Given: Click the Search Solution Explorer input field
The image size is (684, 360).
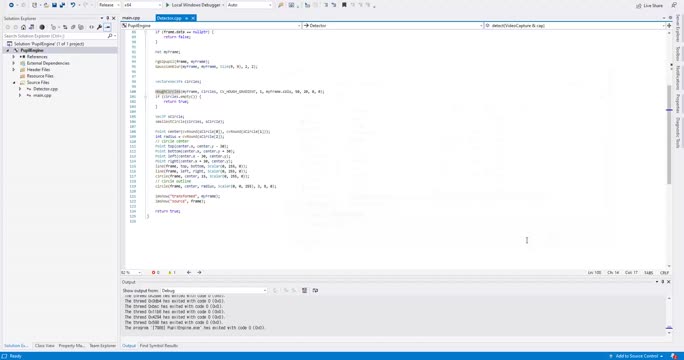Looking at the screenshot, I should [x=55, y=36].
